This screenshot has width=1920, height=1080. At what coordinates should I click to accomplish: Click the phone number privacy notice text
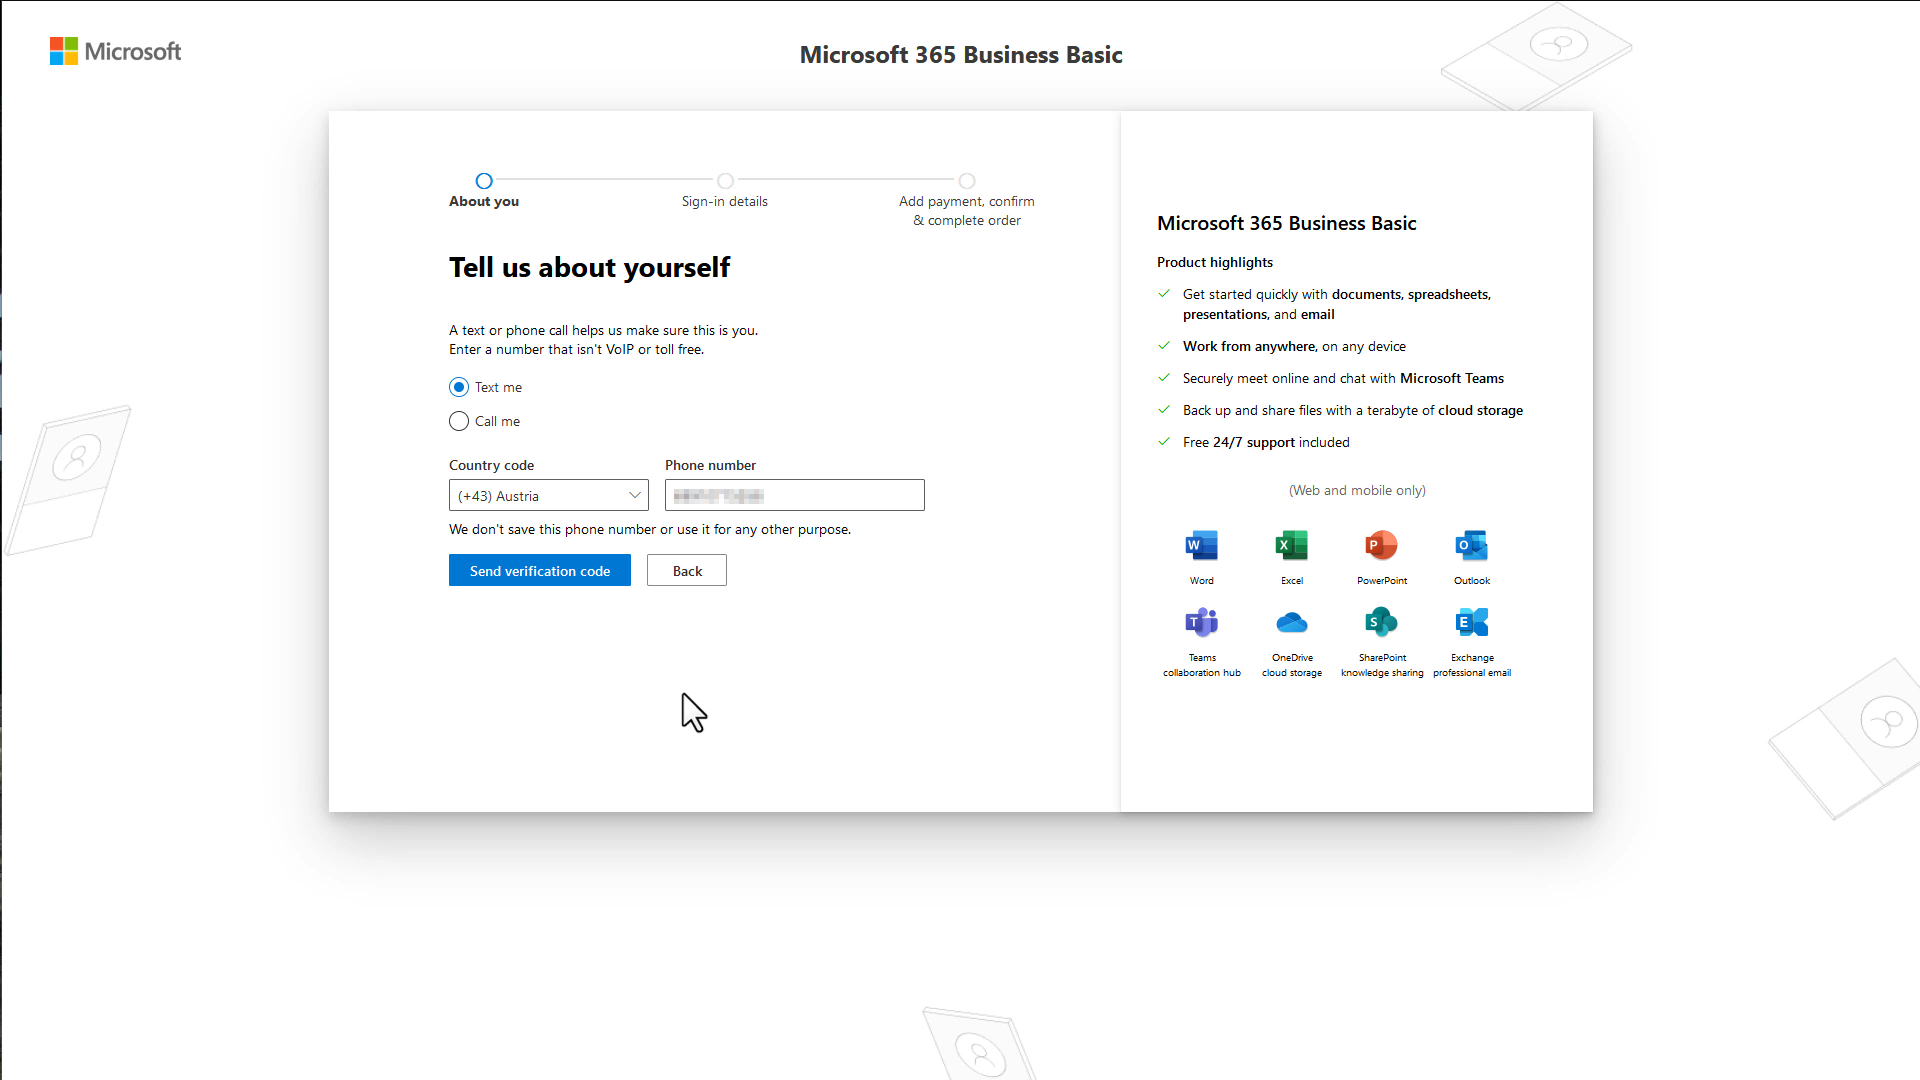[649, 529]
